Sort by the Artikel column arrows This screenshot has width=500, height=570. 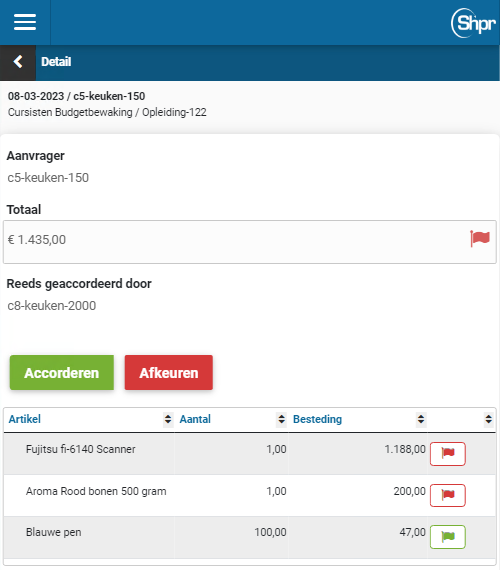[x=168, y=419]
